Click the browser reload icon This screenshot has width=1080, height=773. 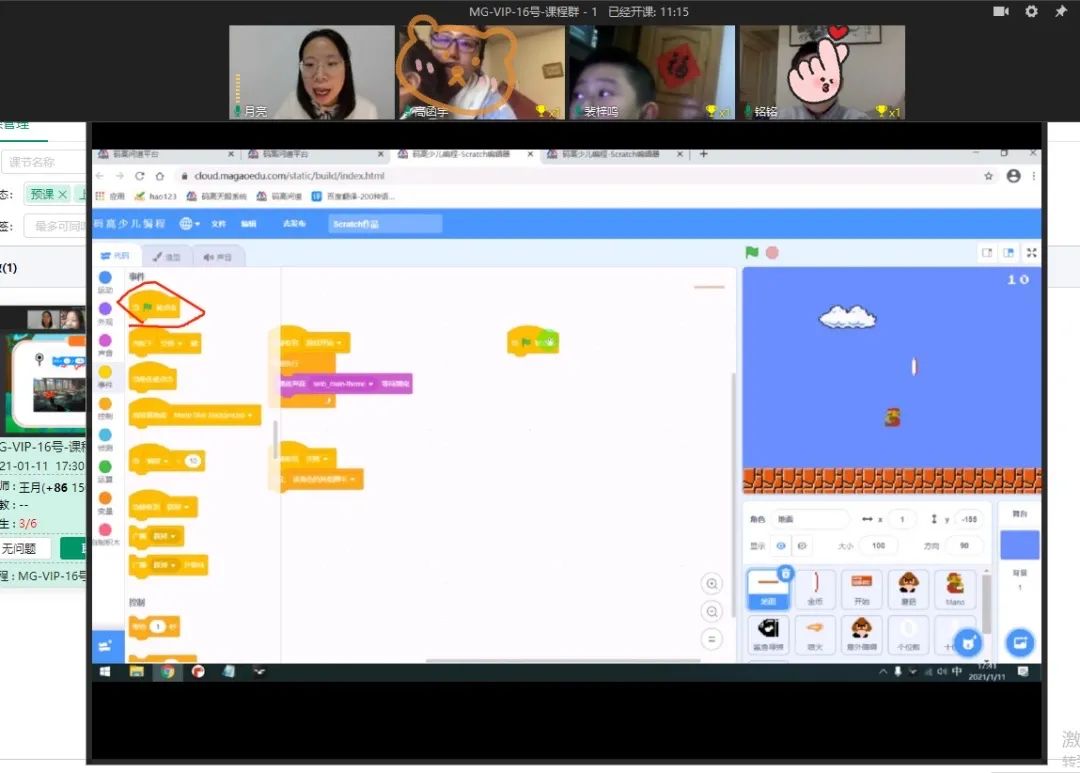[x=140, y=176]
